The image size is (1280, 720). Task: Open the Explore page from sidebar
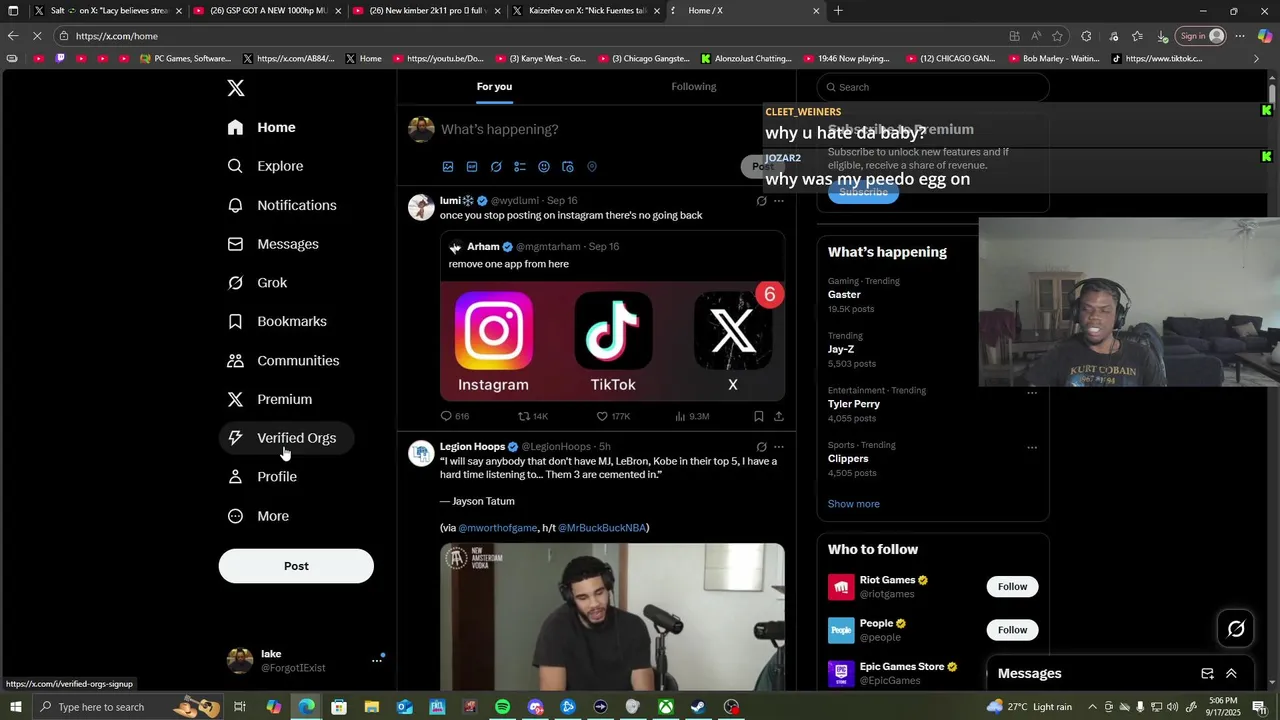pyautogui.click(x=266, y=166)
